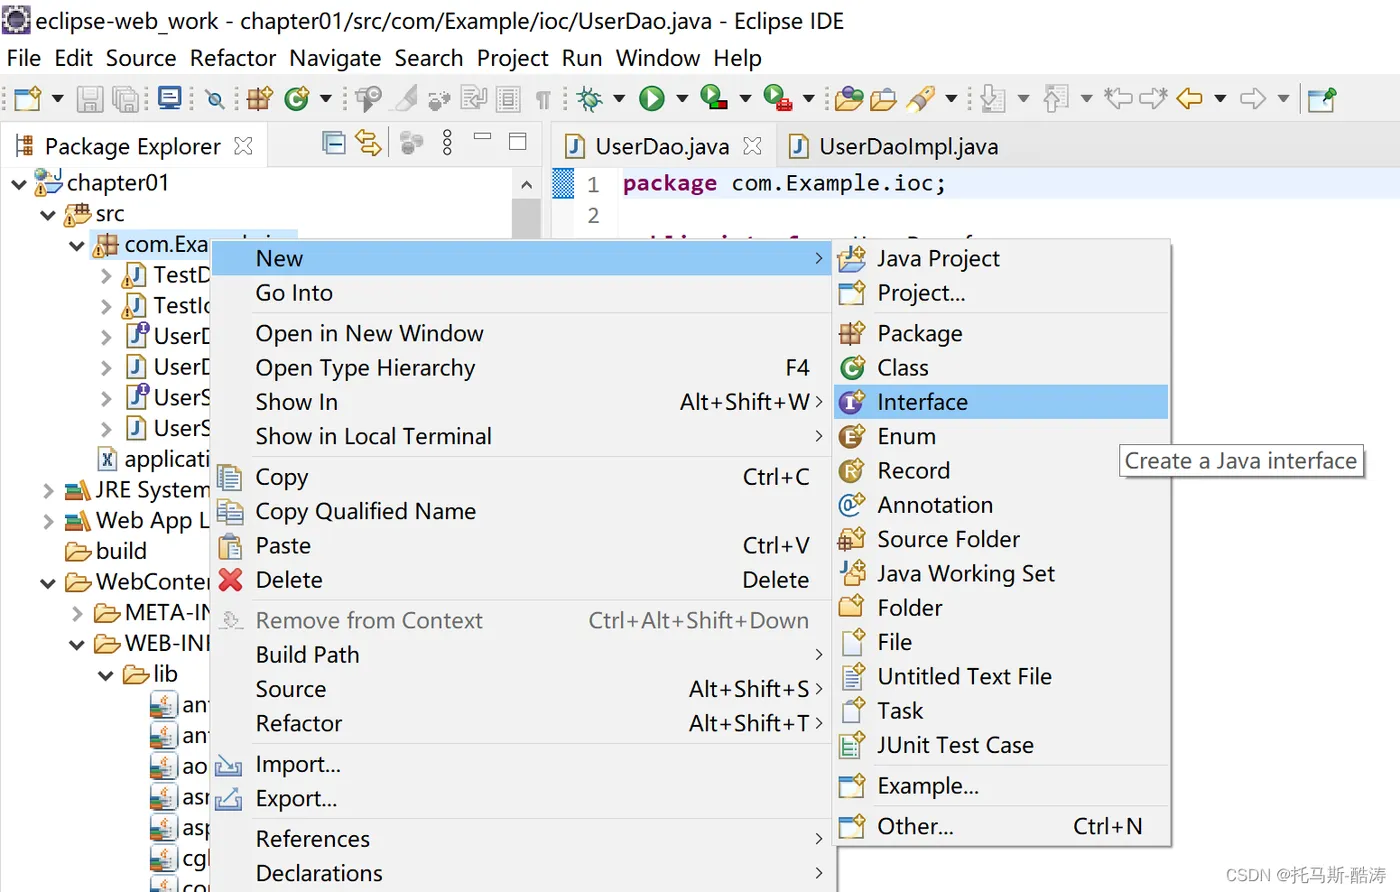Click the New Java Package toolbar icon
This screenshot has width=1400, height=892.
pyautogui.click(x=260, y=98)
